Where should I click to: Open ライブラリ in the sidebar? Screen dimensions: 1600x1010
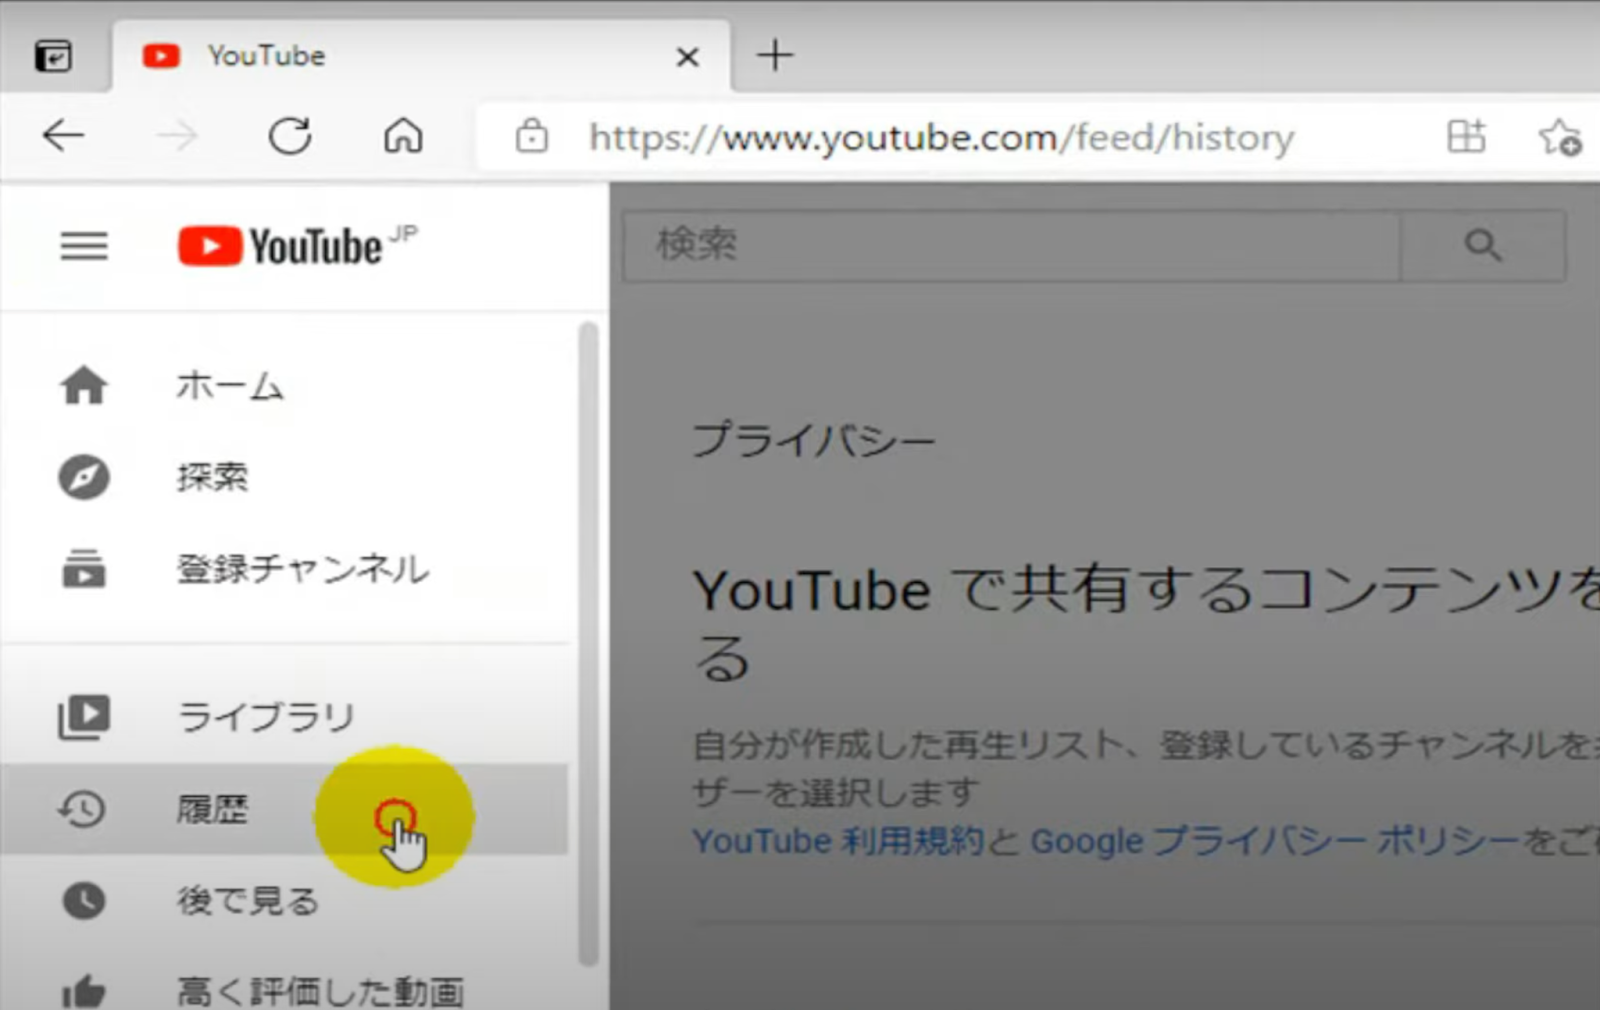(285, 717)
